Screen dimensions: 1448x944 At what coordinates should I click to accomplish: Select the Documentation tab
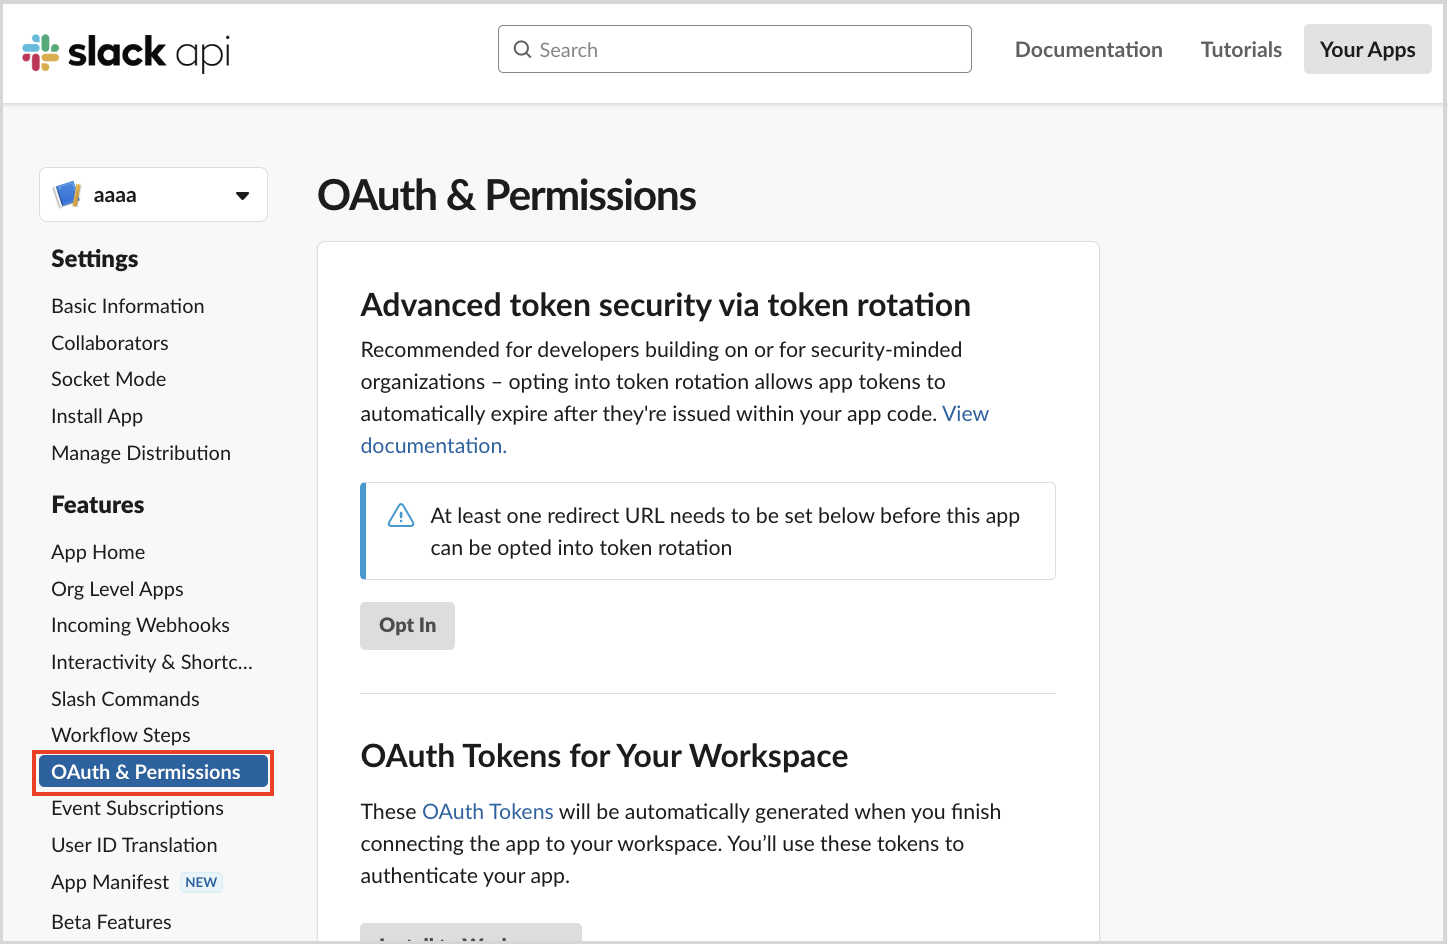tap(1088, 49)
